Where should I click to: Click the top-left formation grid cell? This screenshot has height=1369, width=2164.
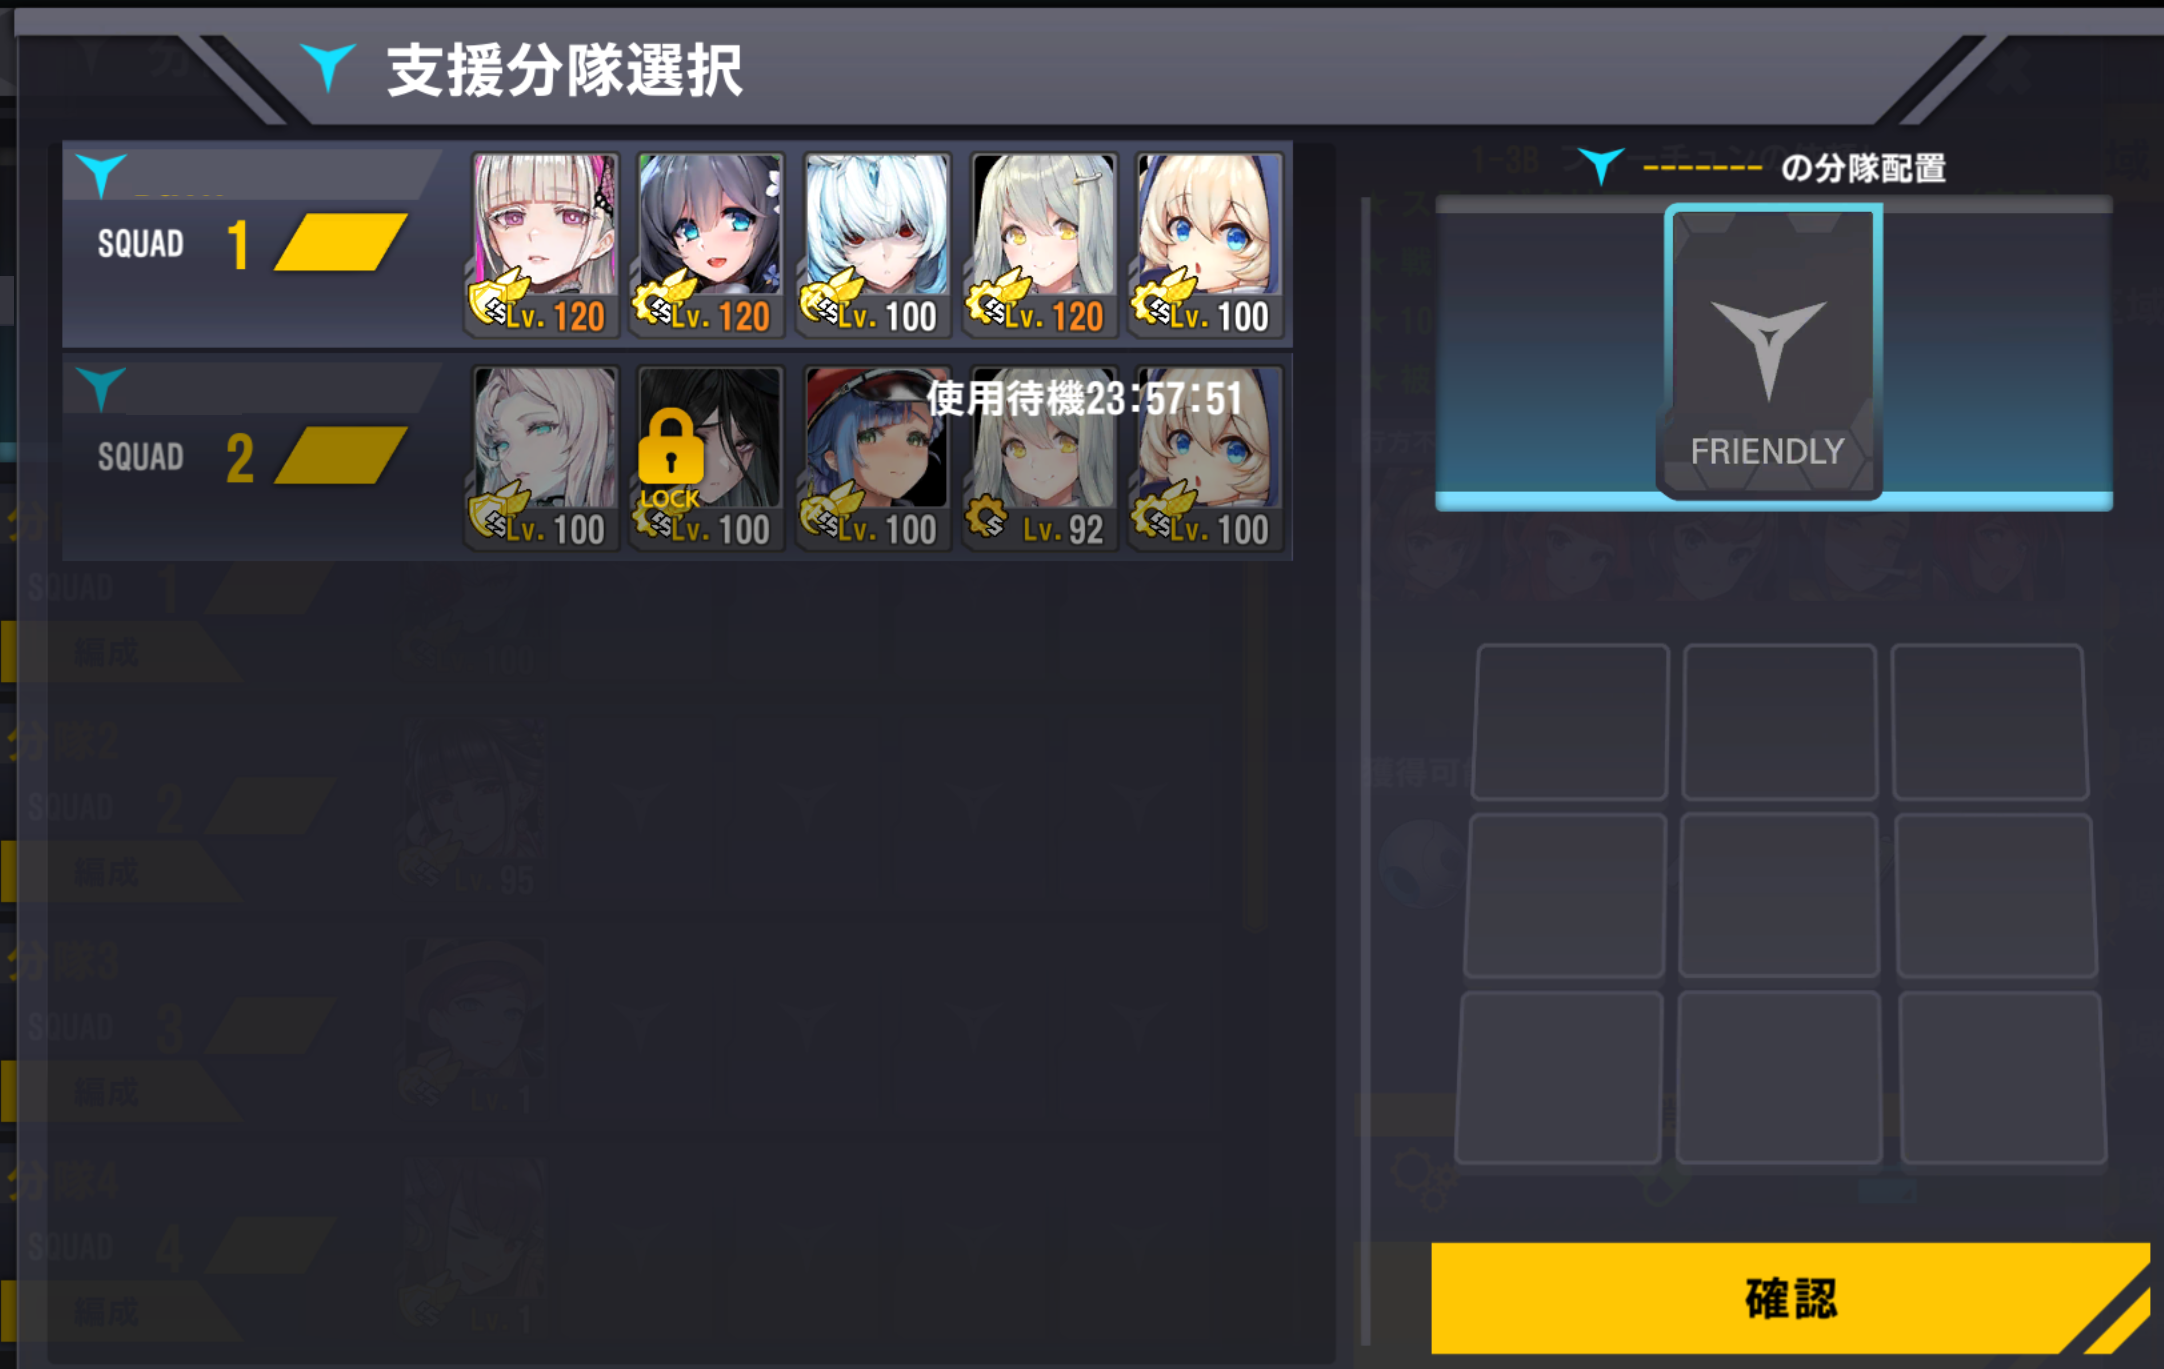click(1570, 721)
